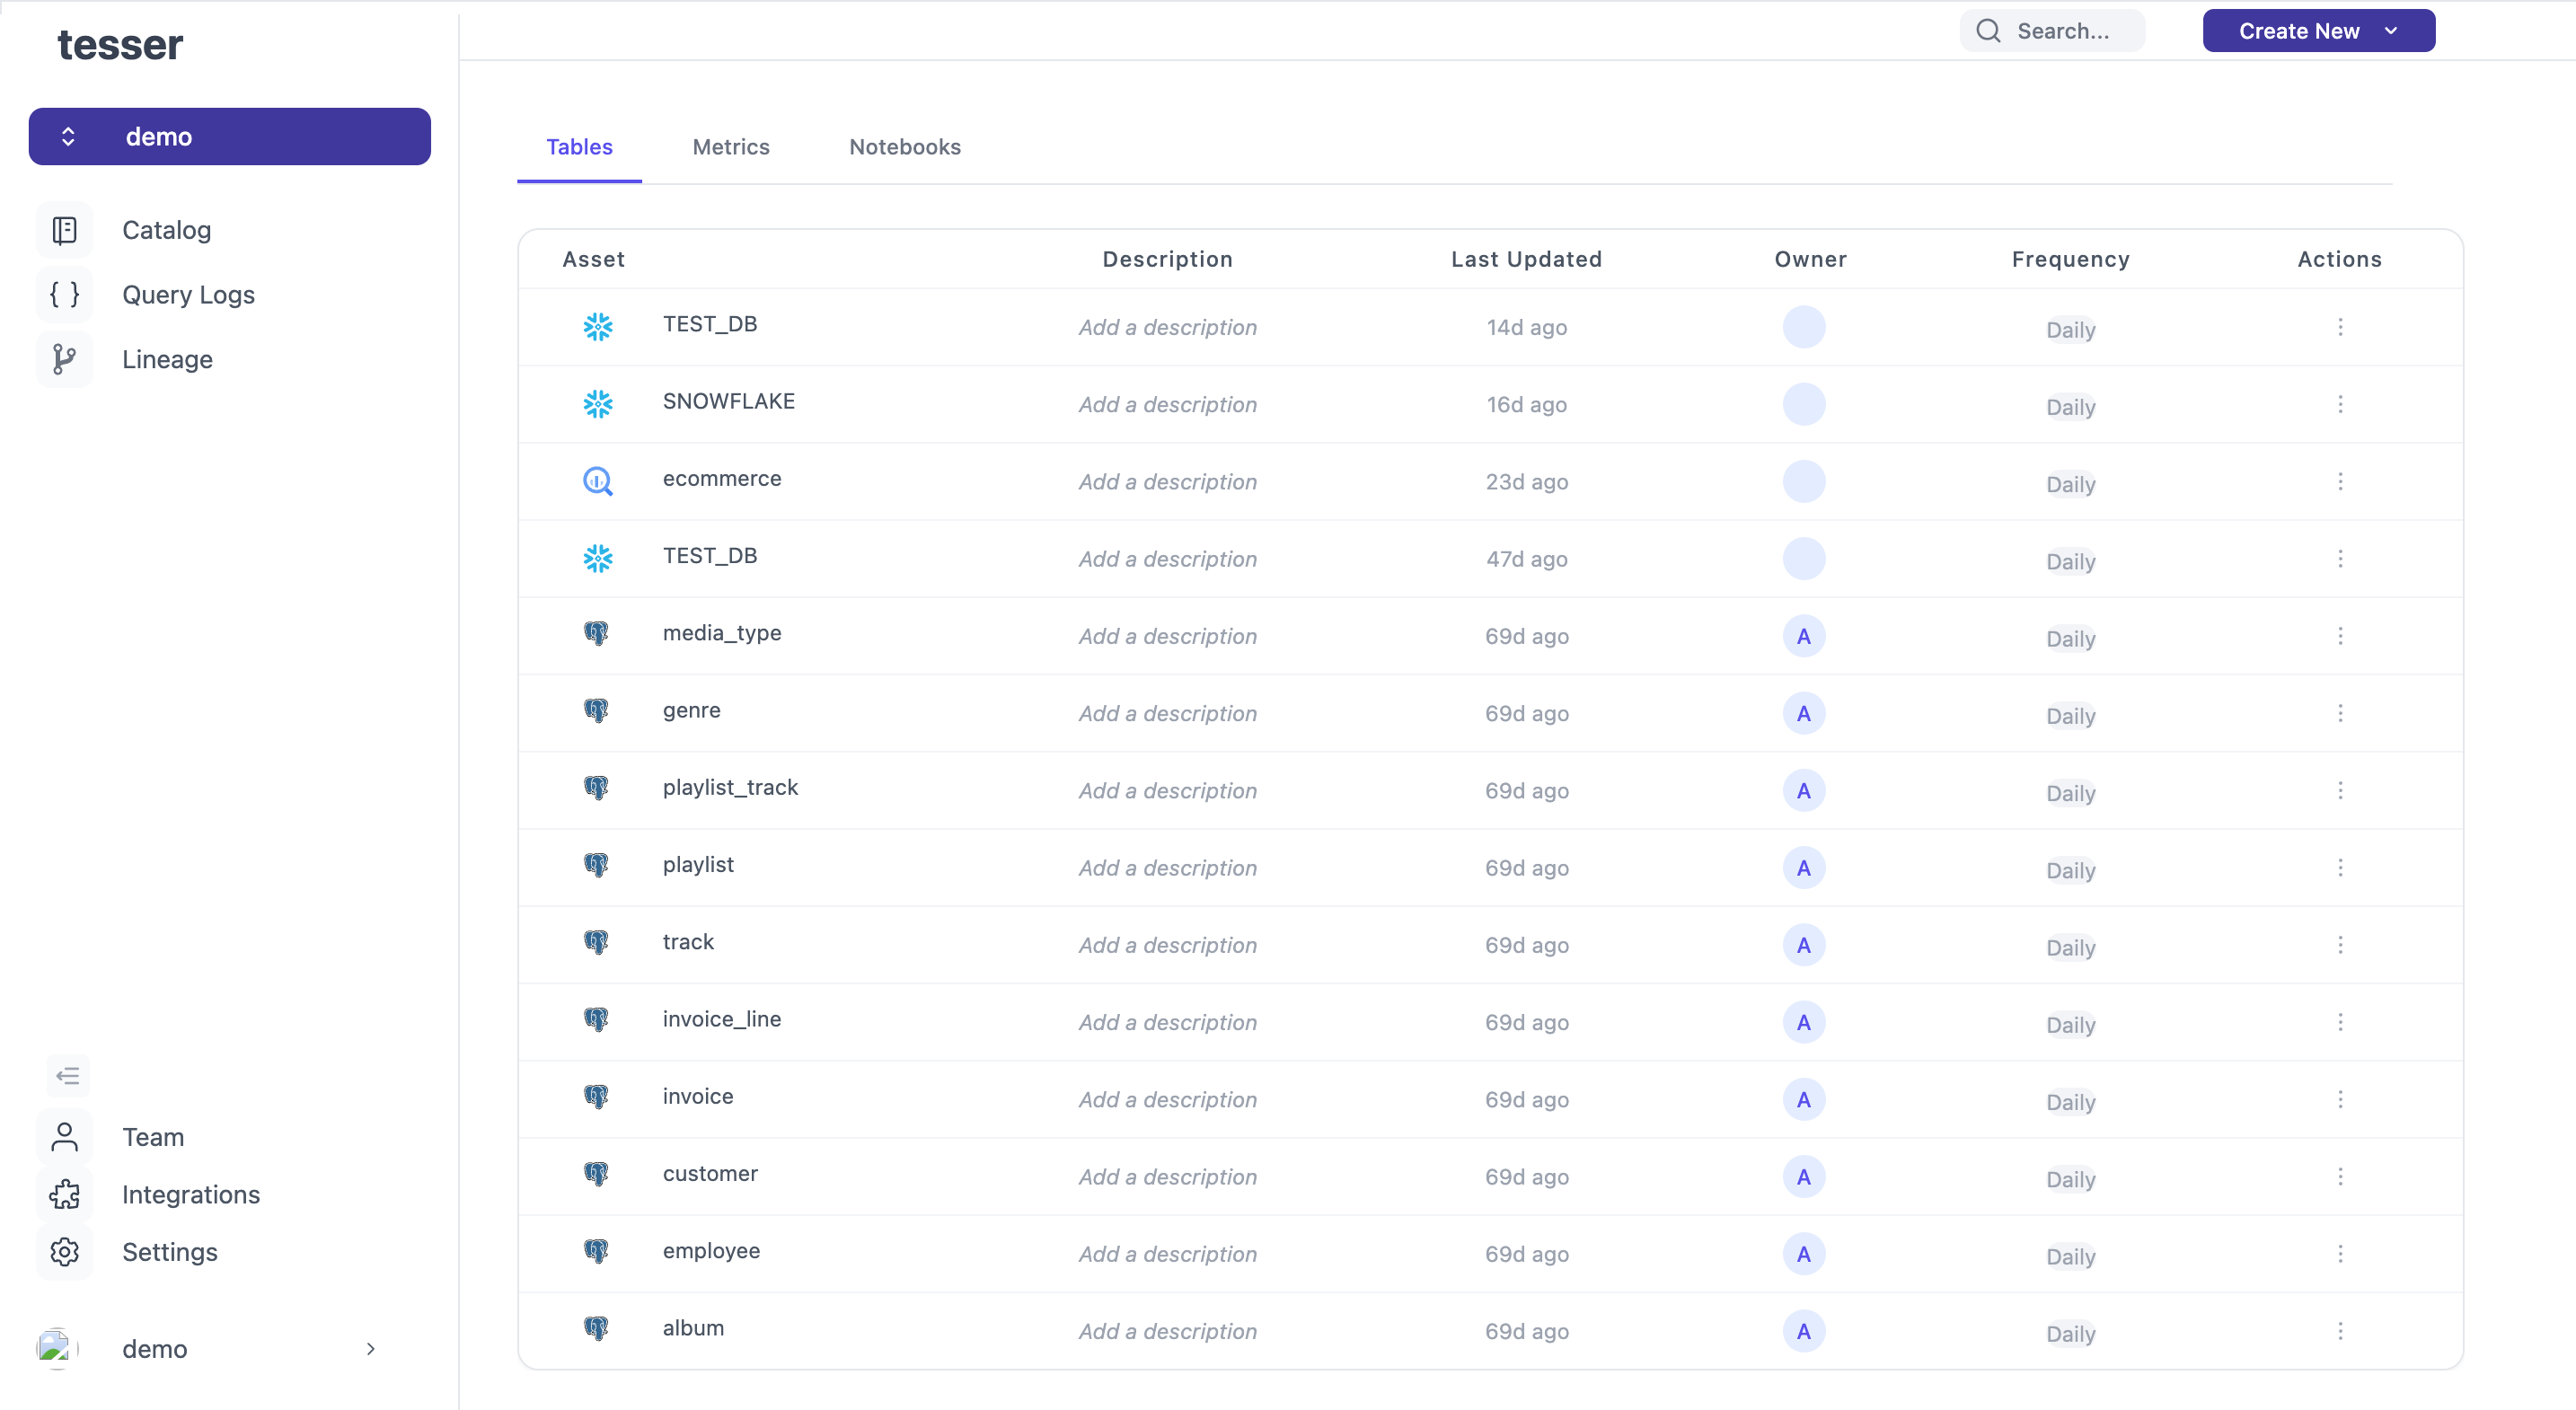This screenshot has width=2576, height=1410.
Task: Go to Lineage in sidebar
Action: [167, 359]
